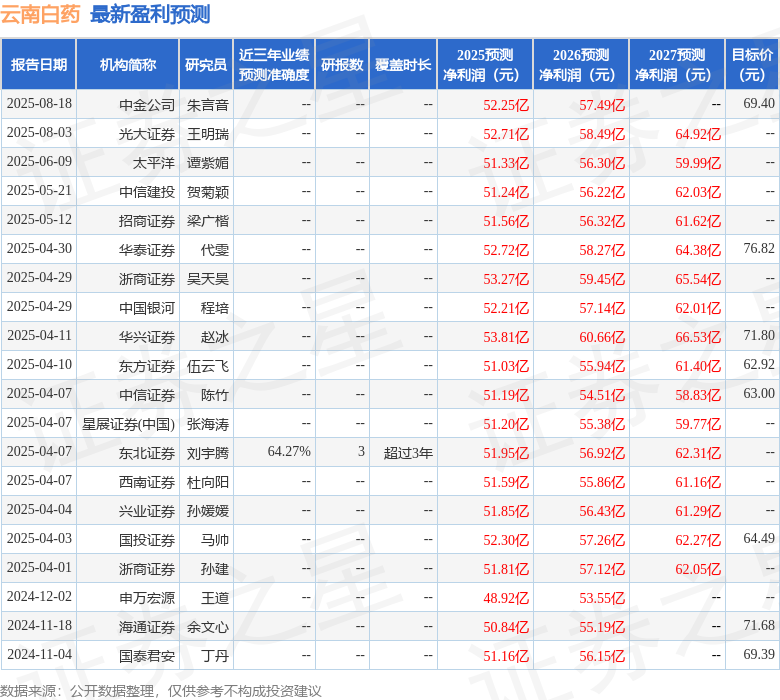Screen dimensions: 780x700
Task: Click the target price 76.82
Action: (x=759, y=248)
